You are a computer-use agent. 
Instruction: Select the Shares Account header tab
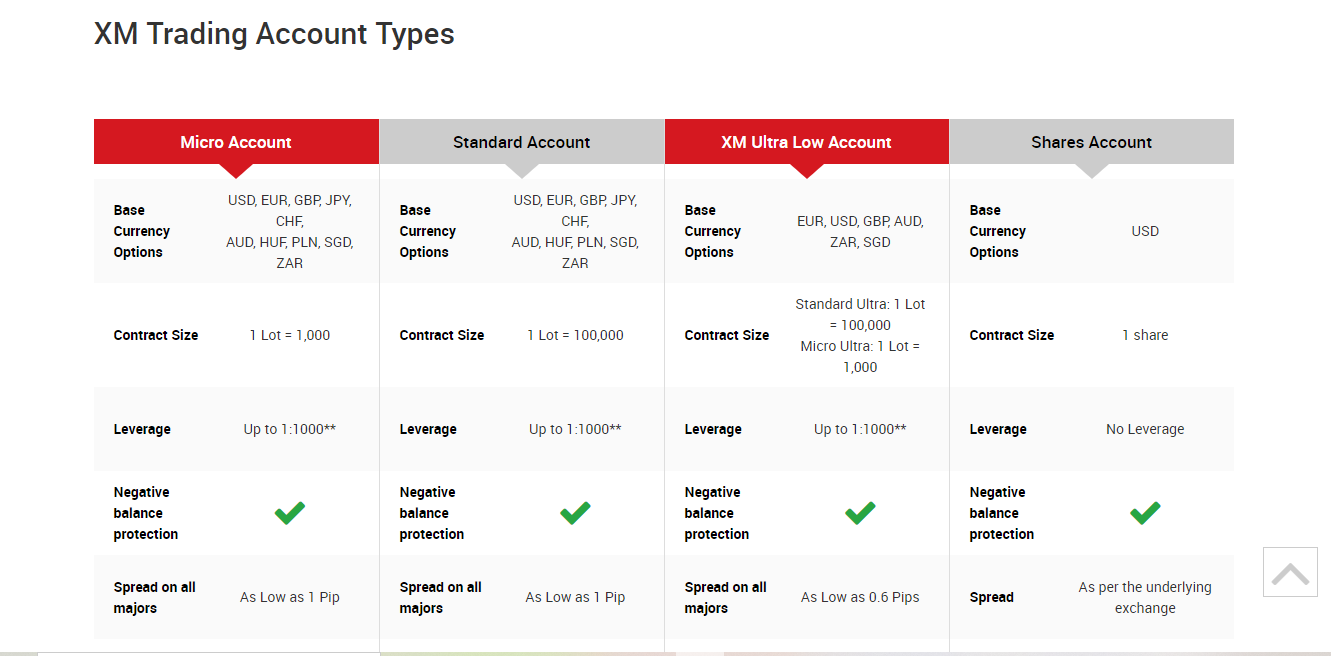(1092, 142)
